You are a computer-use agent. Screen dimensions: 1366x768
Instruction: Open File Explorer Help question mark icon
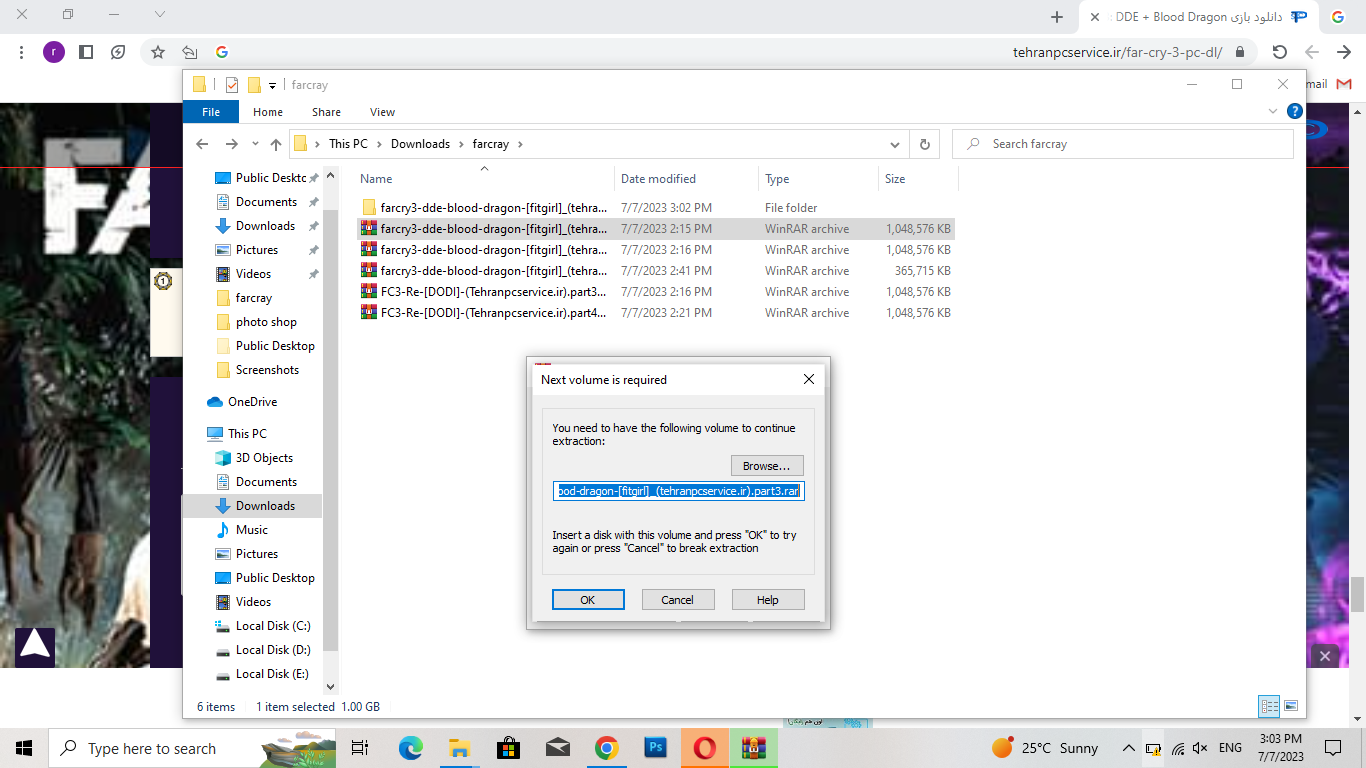pos(1294,112)
